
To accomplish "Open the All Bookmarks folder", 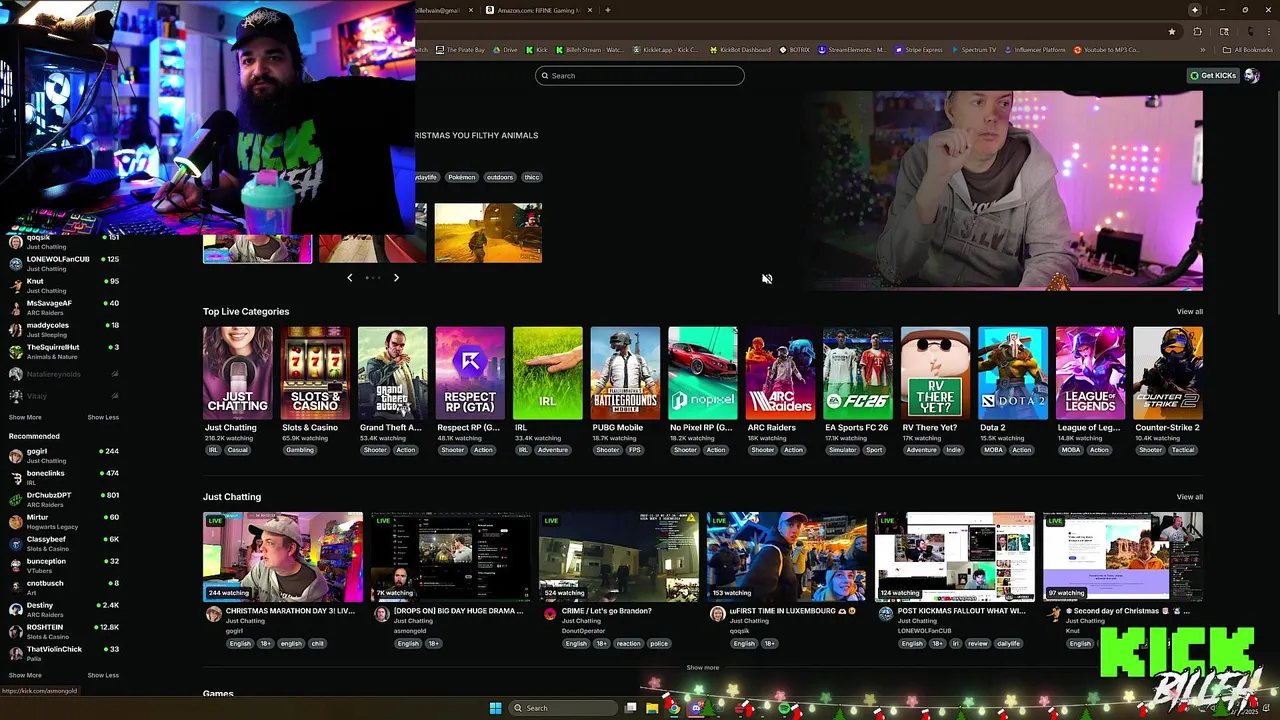I will 1248,50.
